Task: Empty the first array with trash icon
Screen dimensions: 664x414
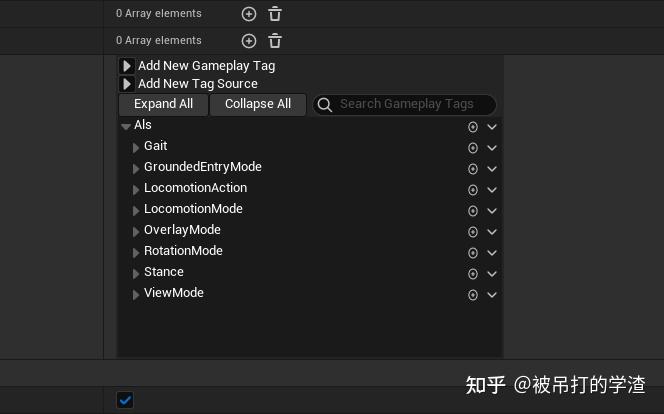Action: 275,14
